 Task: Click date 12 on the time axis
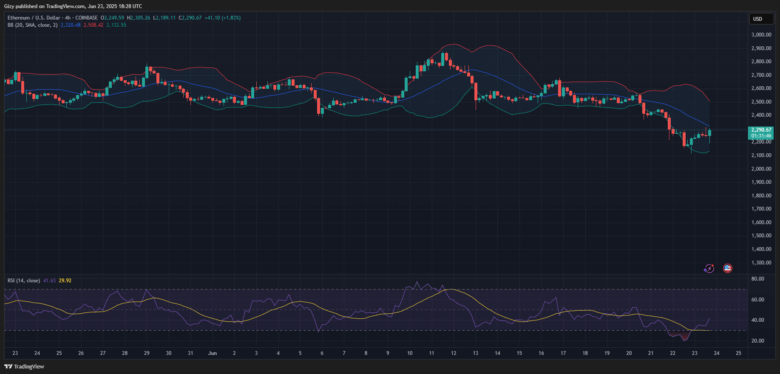pyautogui.click(x=453, y=353)
